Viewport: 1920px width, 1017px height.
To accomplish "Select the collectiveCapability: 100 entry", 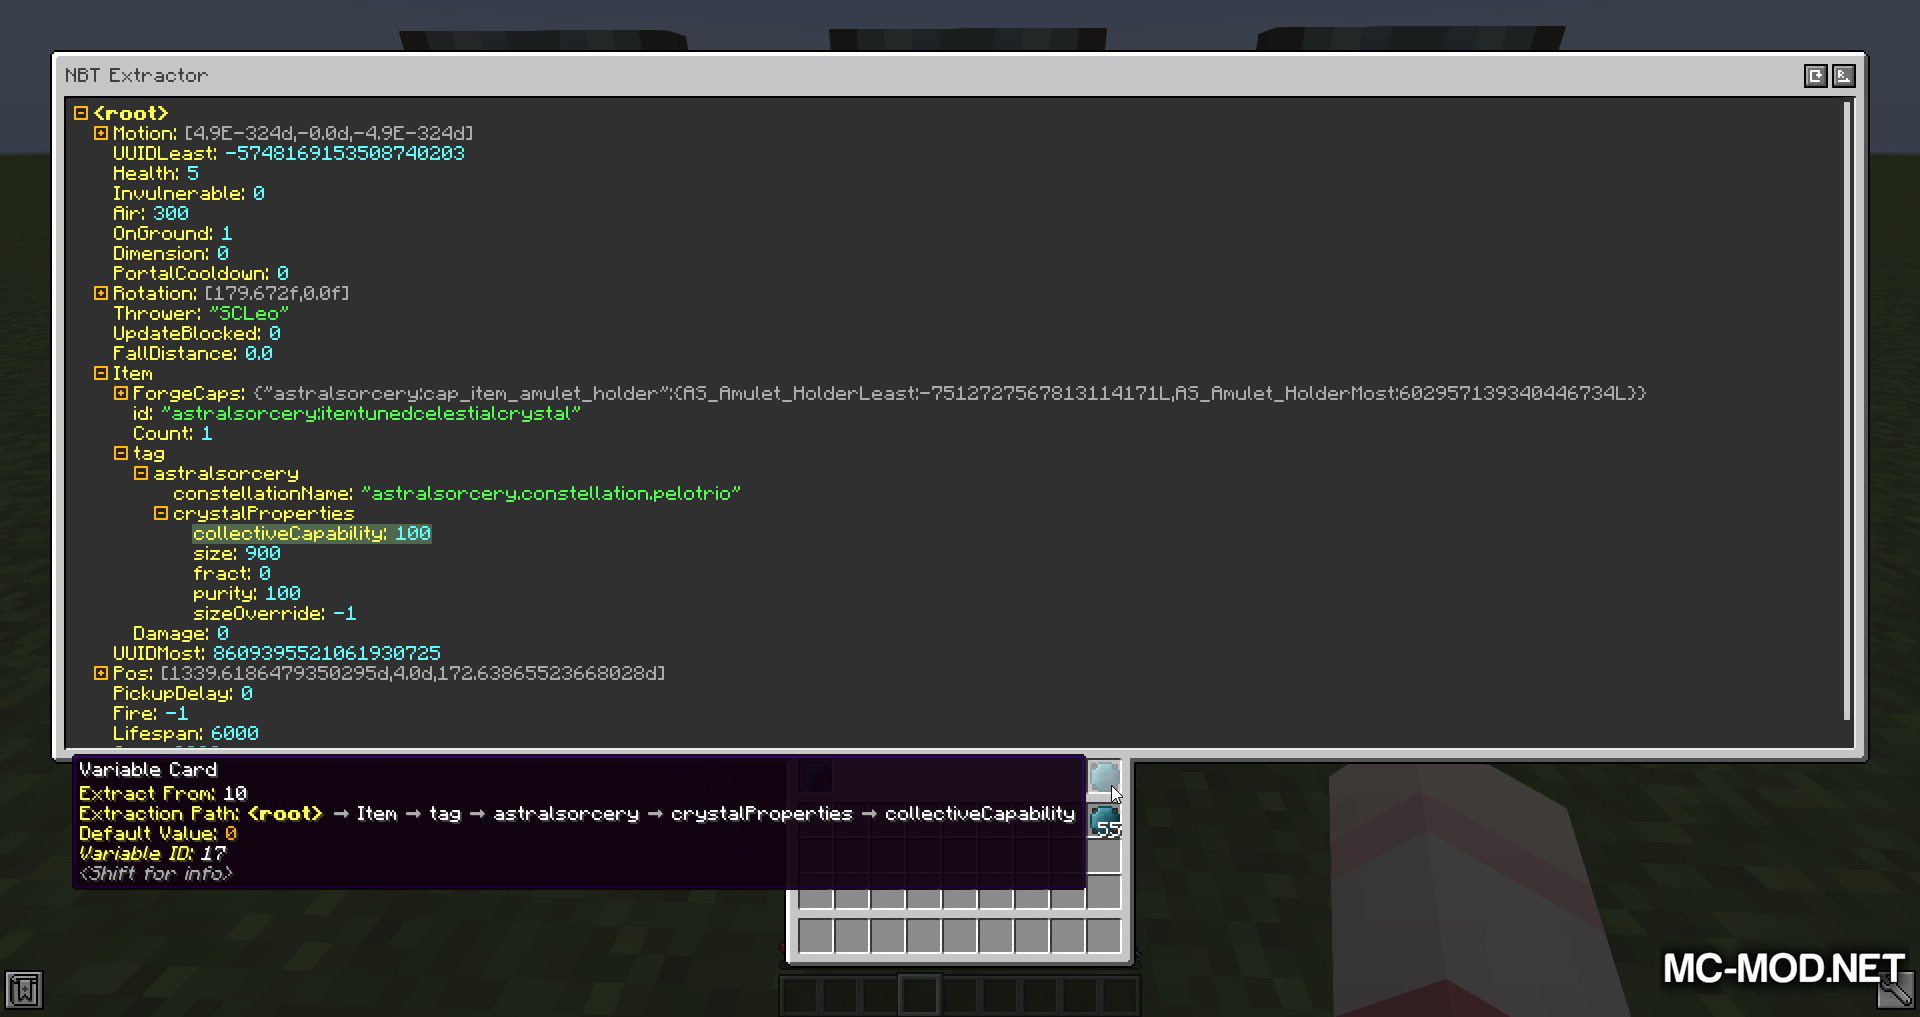I will click(x=311, y=533).
